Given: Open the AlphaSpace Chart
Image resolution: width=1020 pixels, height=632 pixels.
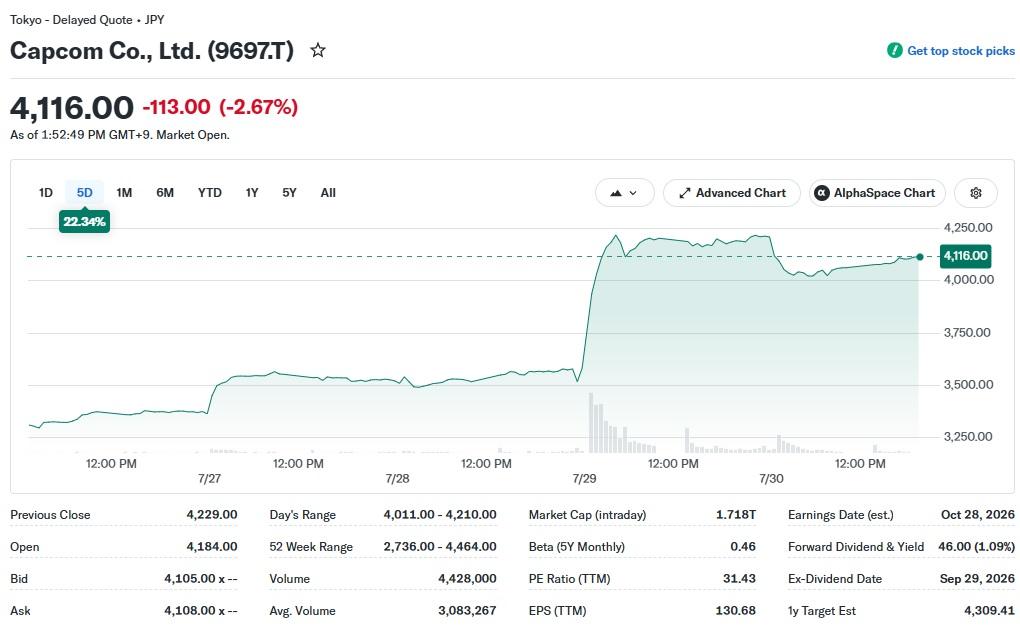Looking at the screenshot, I should click(x=877, y=193).
